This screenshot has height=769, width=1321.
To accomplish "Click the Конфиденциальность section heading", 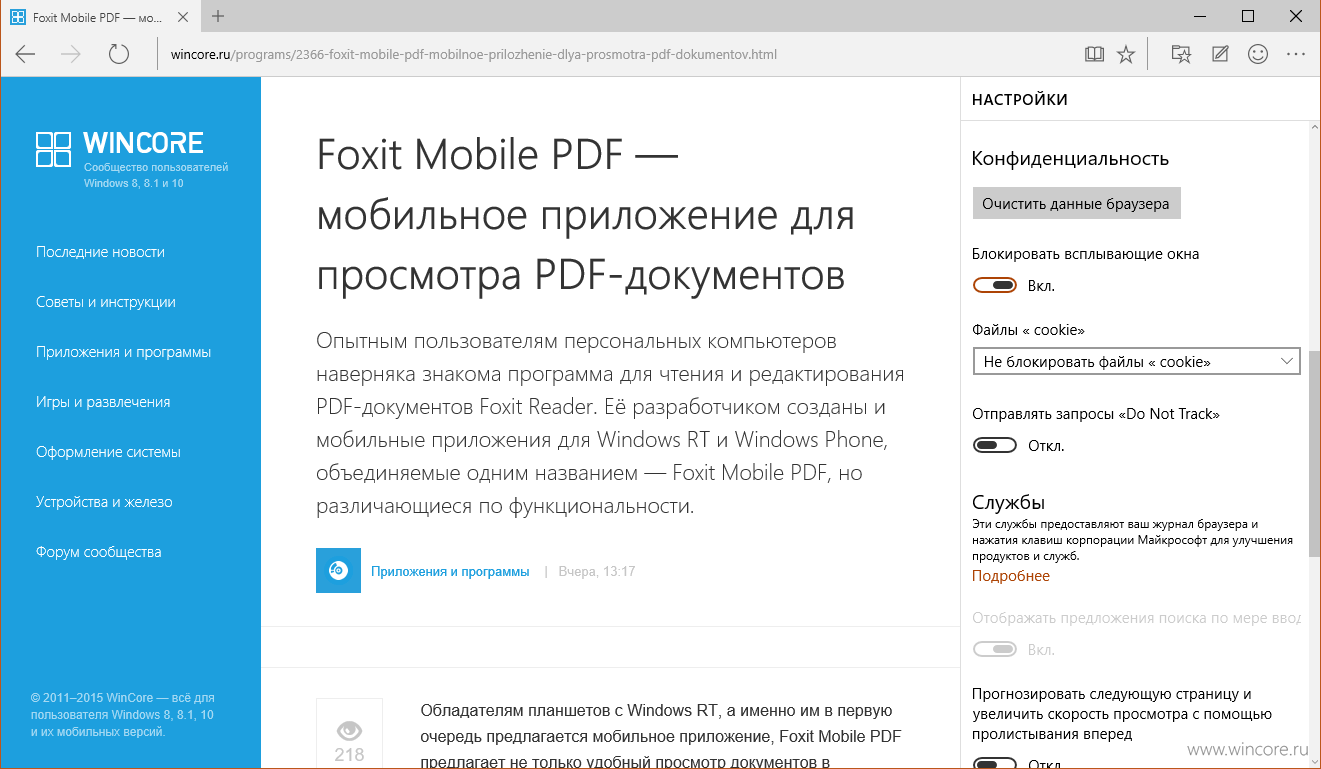I will point(1070,158).
